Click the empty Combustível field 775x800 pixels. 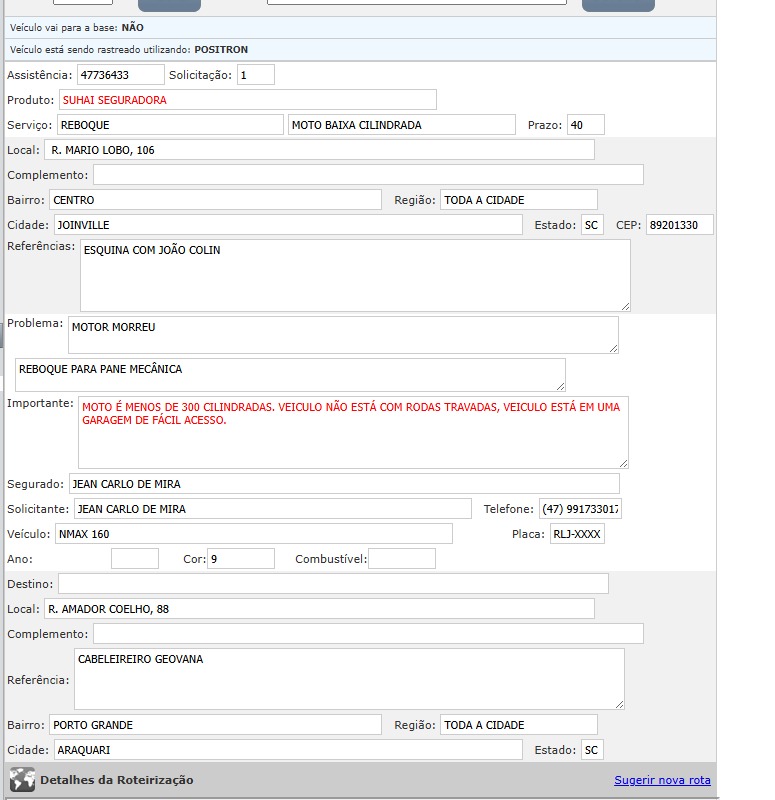[x=402, y=559]
